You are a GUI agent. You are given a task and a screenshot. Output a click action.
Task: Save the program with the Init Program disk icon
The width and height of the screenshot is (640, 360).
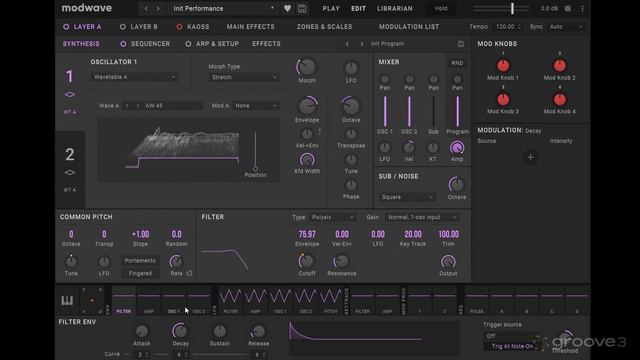pyautogui.click(x=461, y=44)
